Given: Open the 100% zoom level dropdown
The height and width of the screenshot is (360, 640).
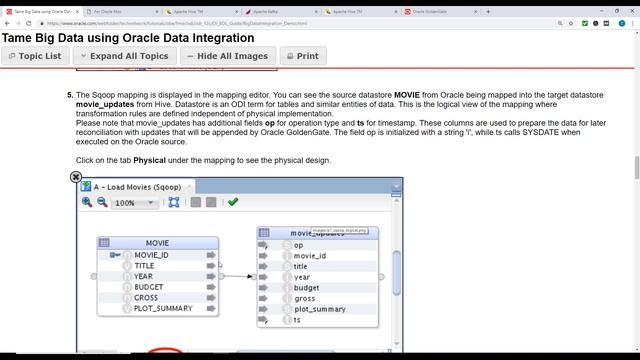Looking at the screenshot, I should (134, 203).
